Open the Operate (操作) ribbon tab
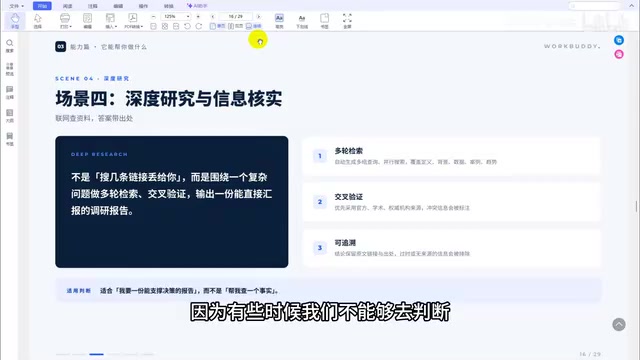The width and height of the screenshot is (640, 360). pos(143,6)
